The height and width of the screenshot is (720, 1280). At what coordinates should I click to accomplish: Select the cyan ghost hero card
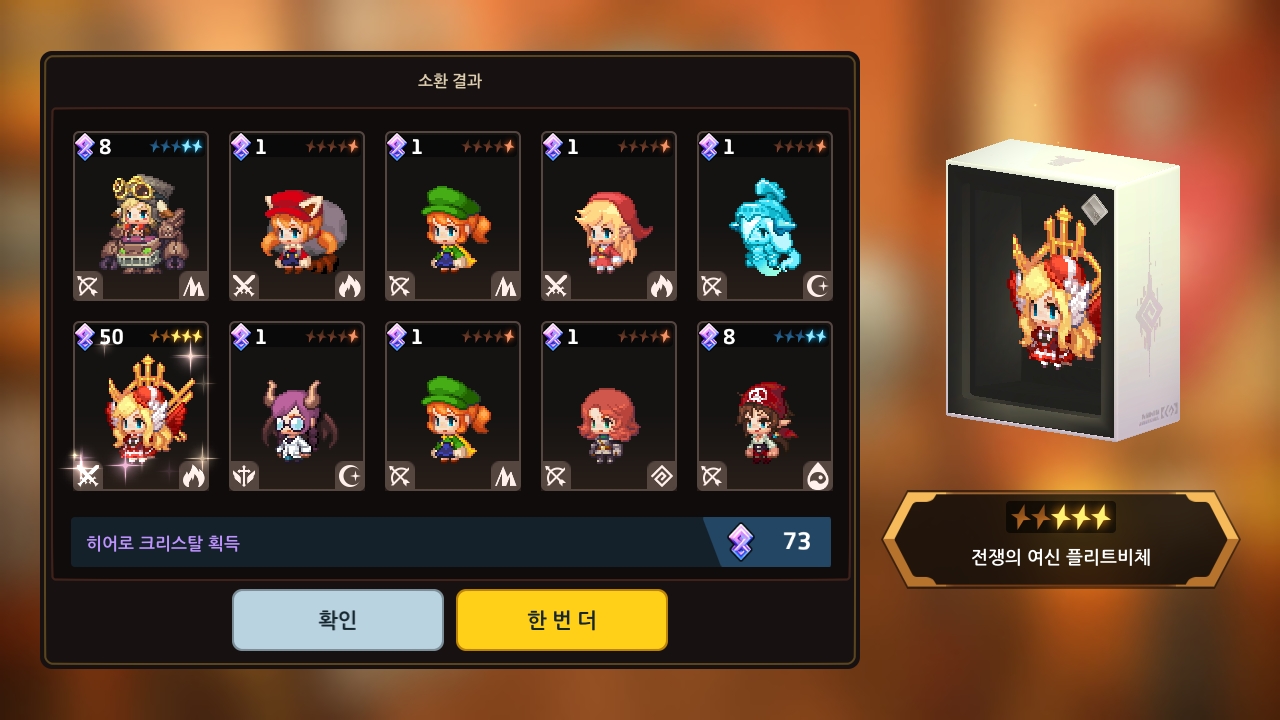(x=765, y=216)
